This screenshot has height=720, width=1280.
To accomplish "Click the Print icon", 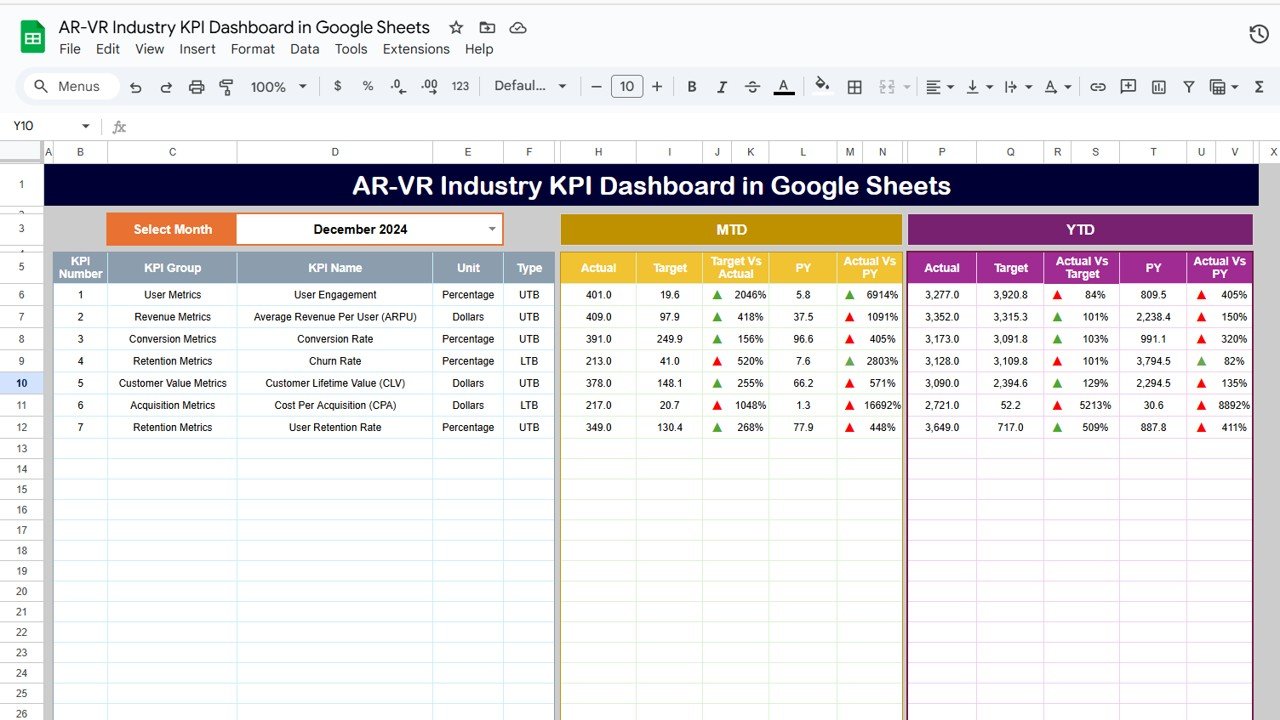I will [196, 87].
